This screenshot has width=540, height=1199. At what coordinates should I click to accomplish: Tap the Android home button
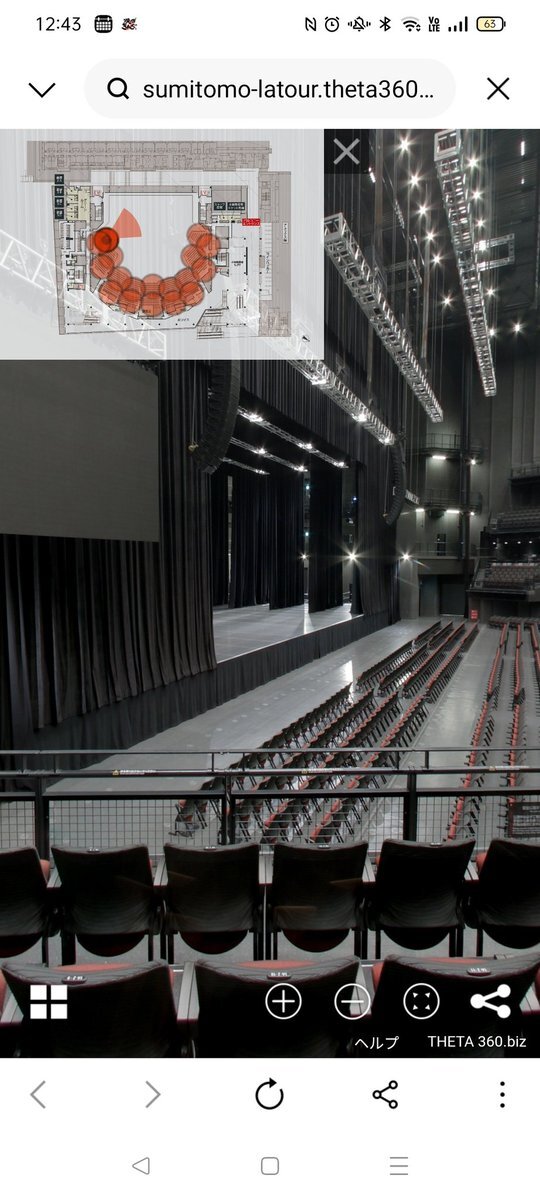point(269,1165)
